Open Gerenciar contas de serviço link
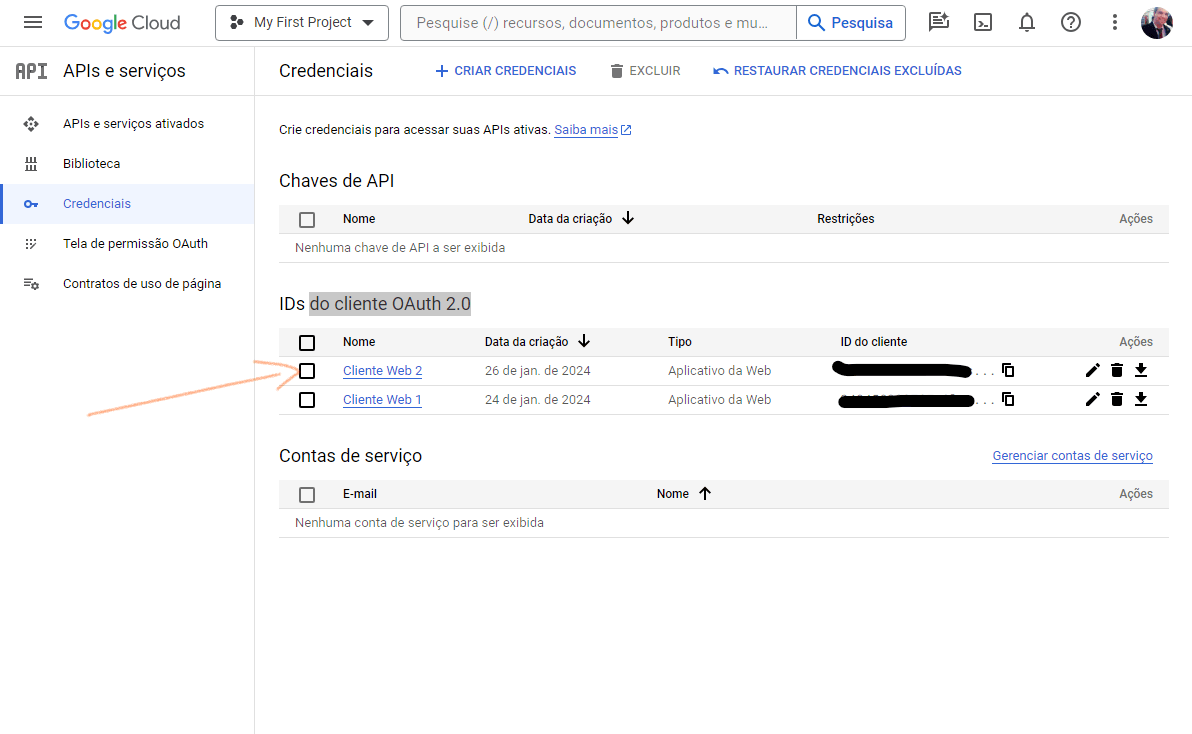The height and width of the screenshot is (734, 1192). pyautogui.click(x=1072, y=456)
